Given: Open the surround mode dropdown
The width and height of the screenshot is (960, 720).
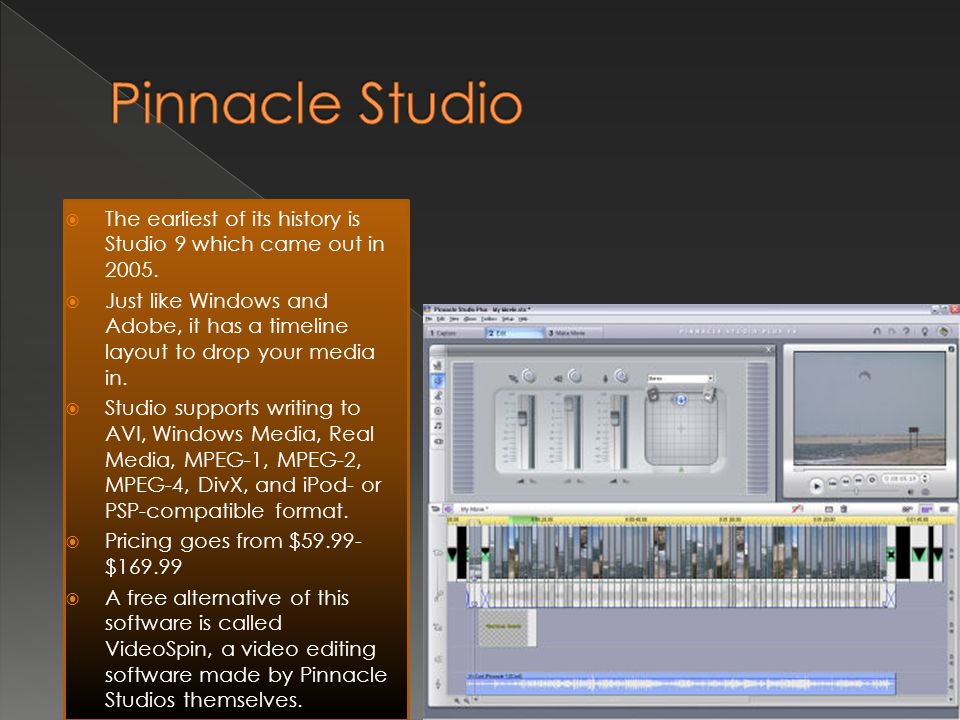Looking at the screenshot, I should coord(681,378).
